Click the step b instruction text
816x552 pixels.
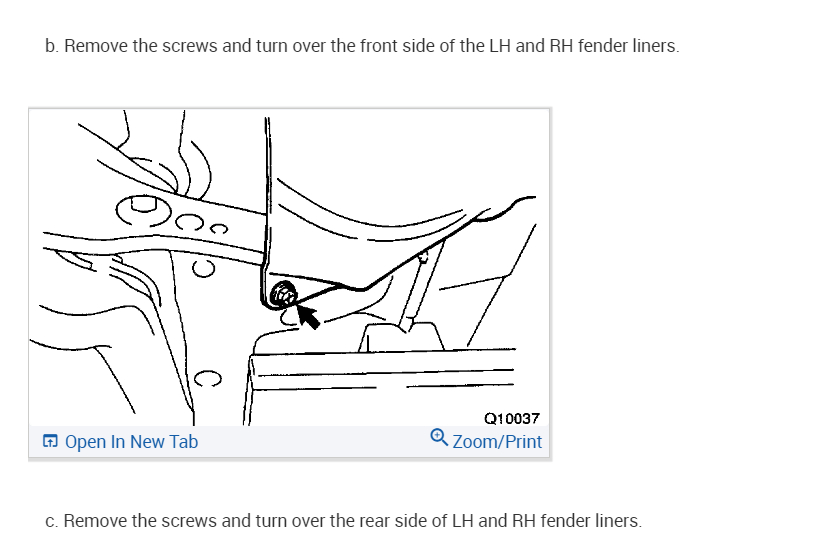point(362,47)
